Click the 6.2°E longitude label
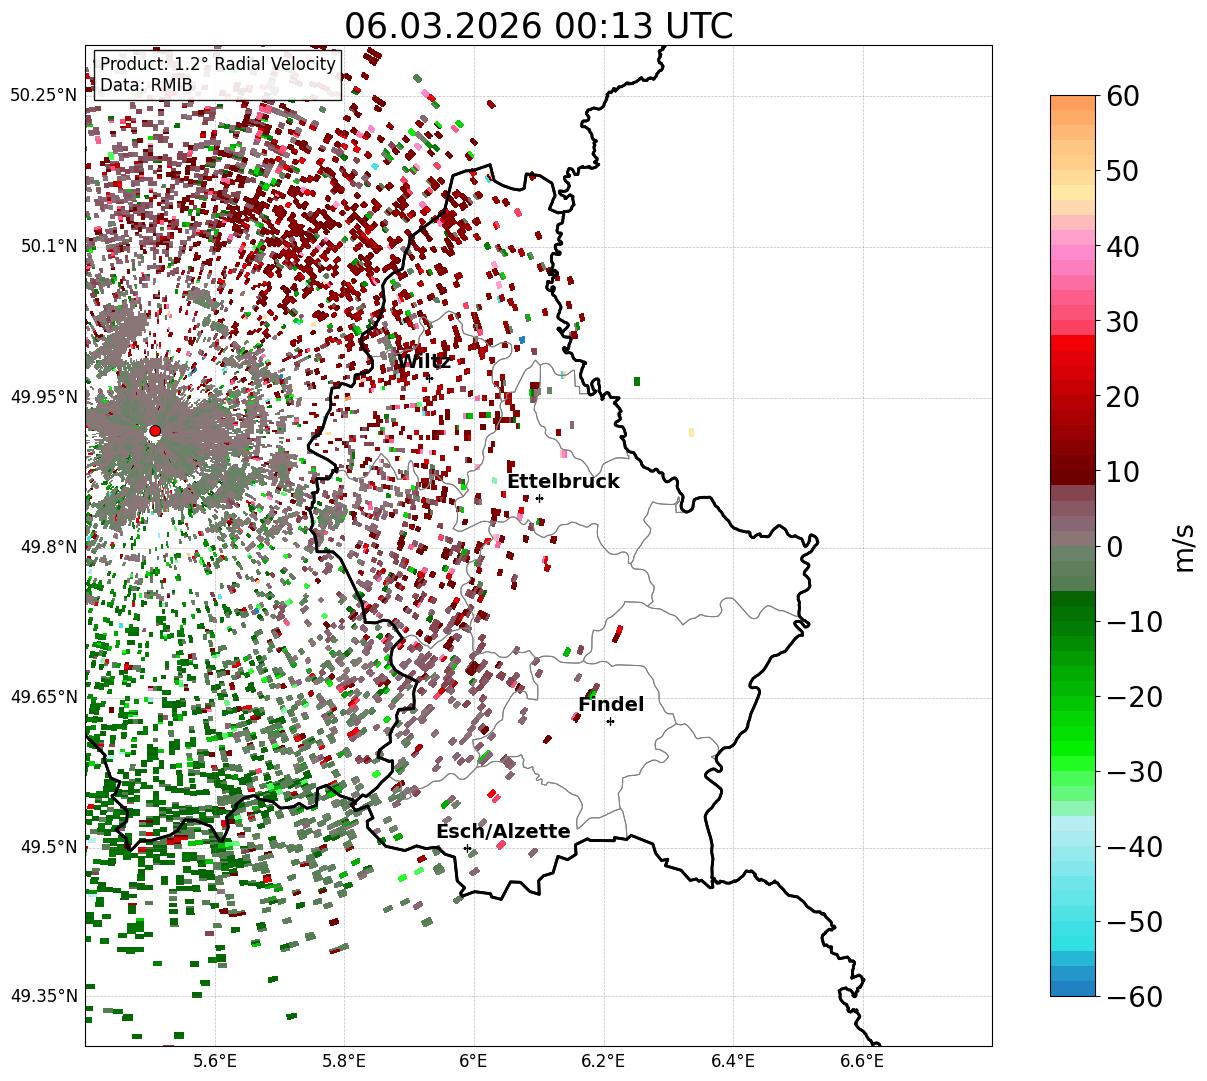This screenshot has height=1081, width=1207. click(x=603, y=1061)
